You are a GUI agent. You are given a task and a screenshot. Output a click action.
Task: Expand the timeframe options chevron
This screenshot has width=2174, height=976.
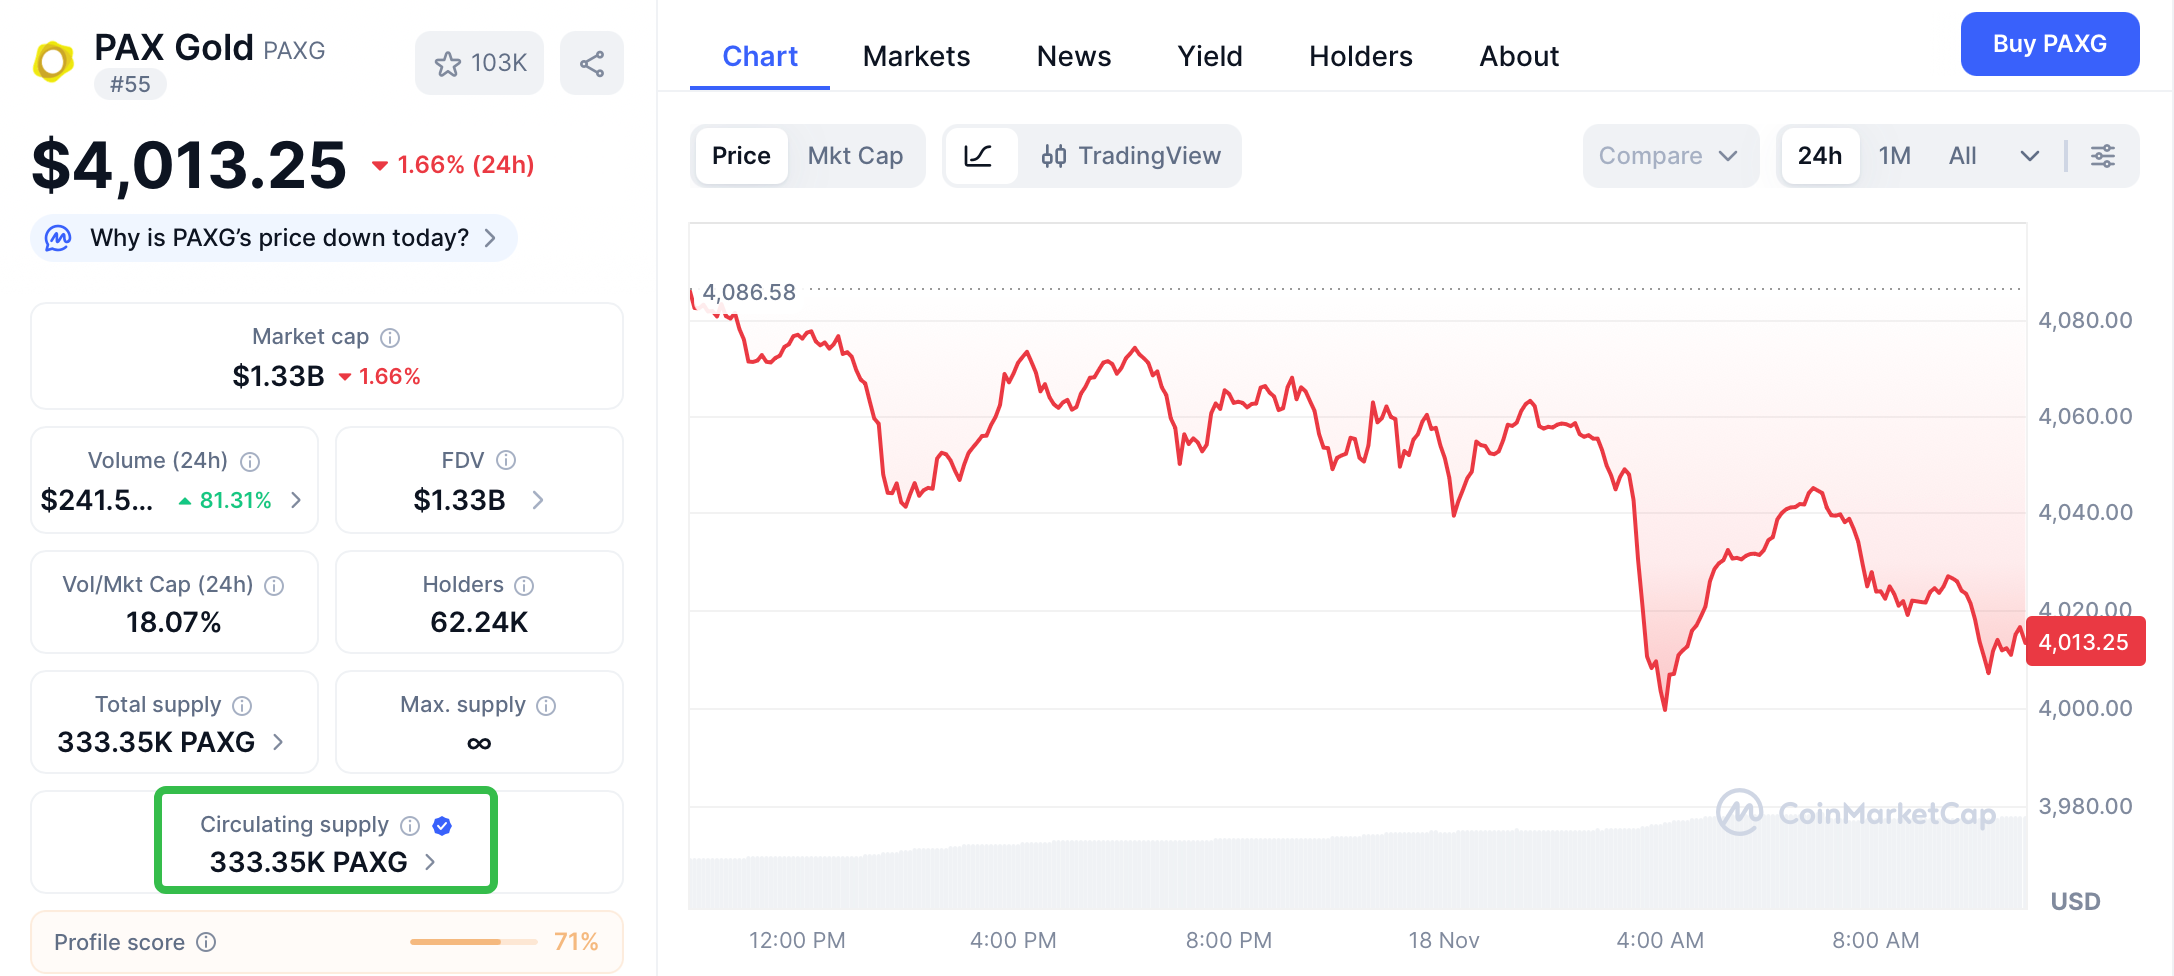2030,156
